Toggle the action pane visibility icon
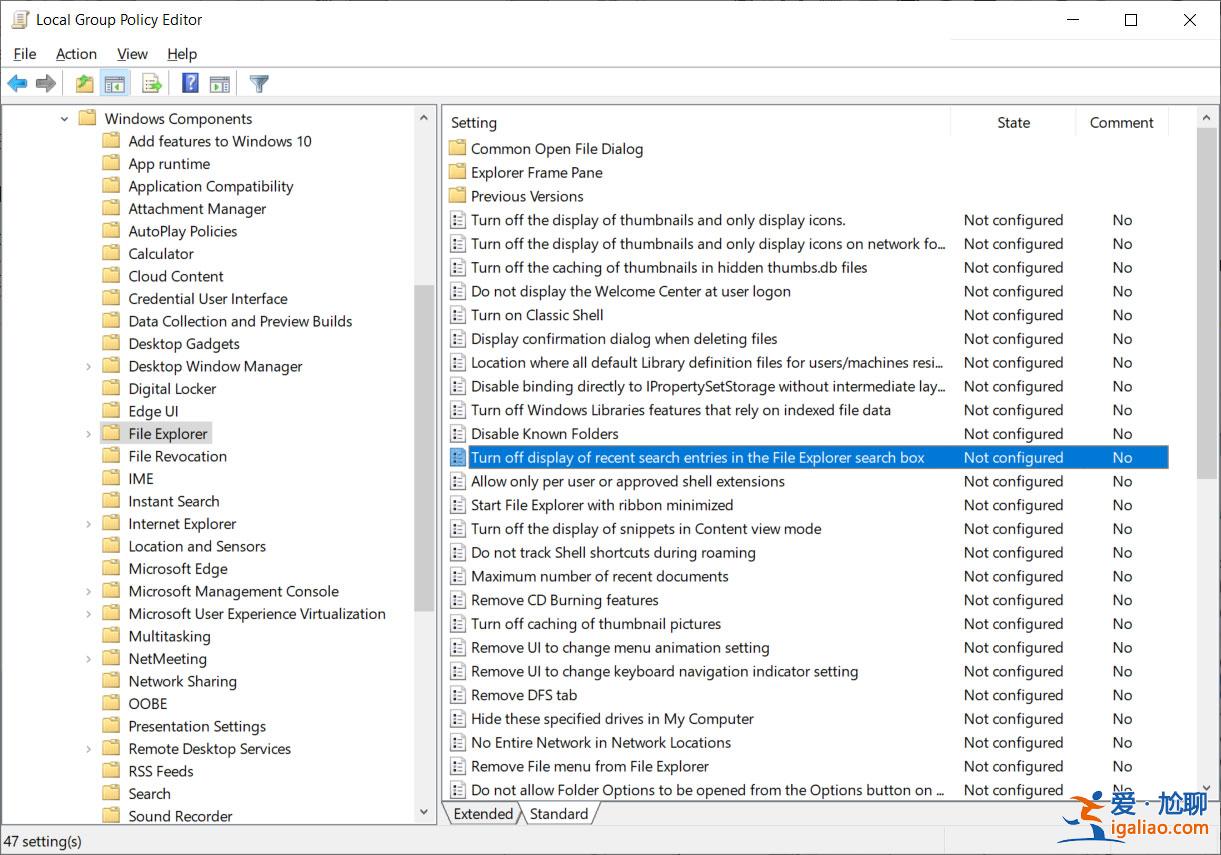Screen dimensions: 1221x855 [x=220, y=83]
